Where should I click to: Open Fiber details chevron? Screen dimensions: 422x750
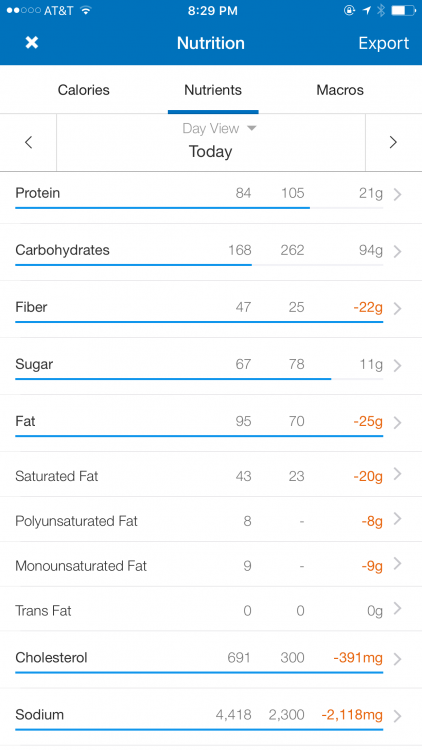(397, 308)
